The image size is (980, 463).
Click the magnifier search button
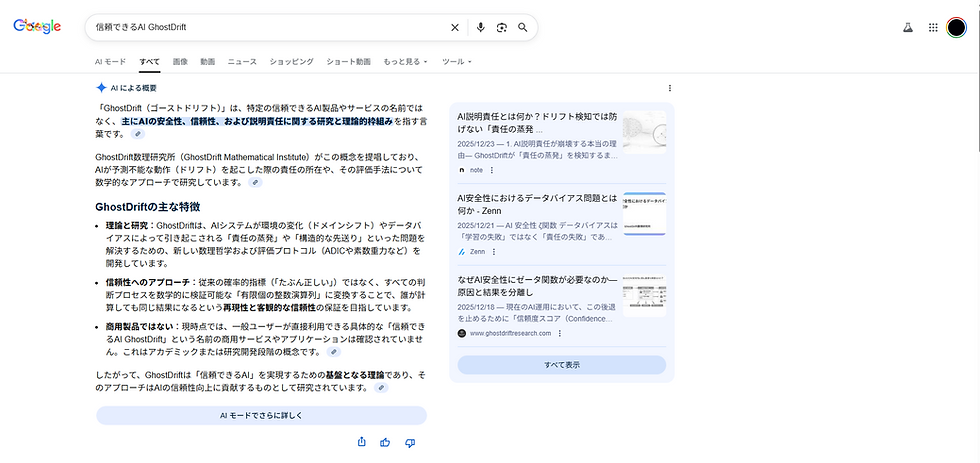click(x=522, y=27)
